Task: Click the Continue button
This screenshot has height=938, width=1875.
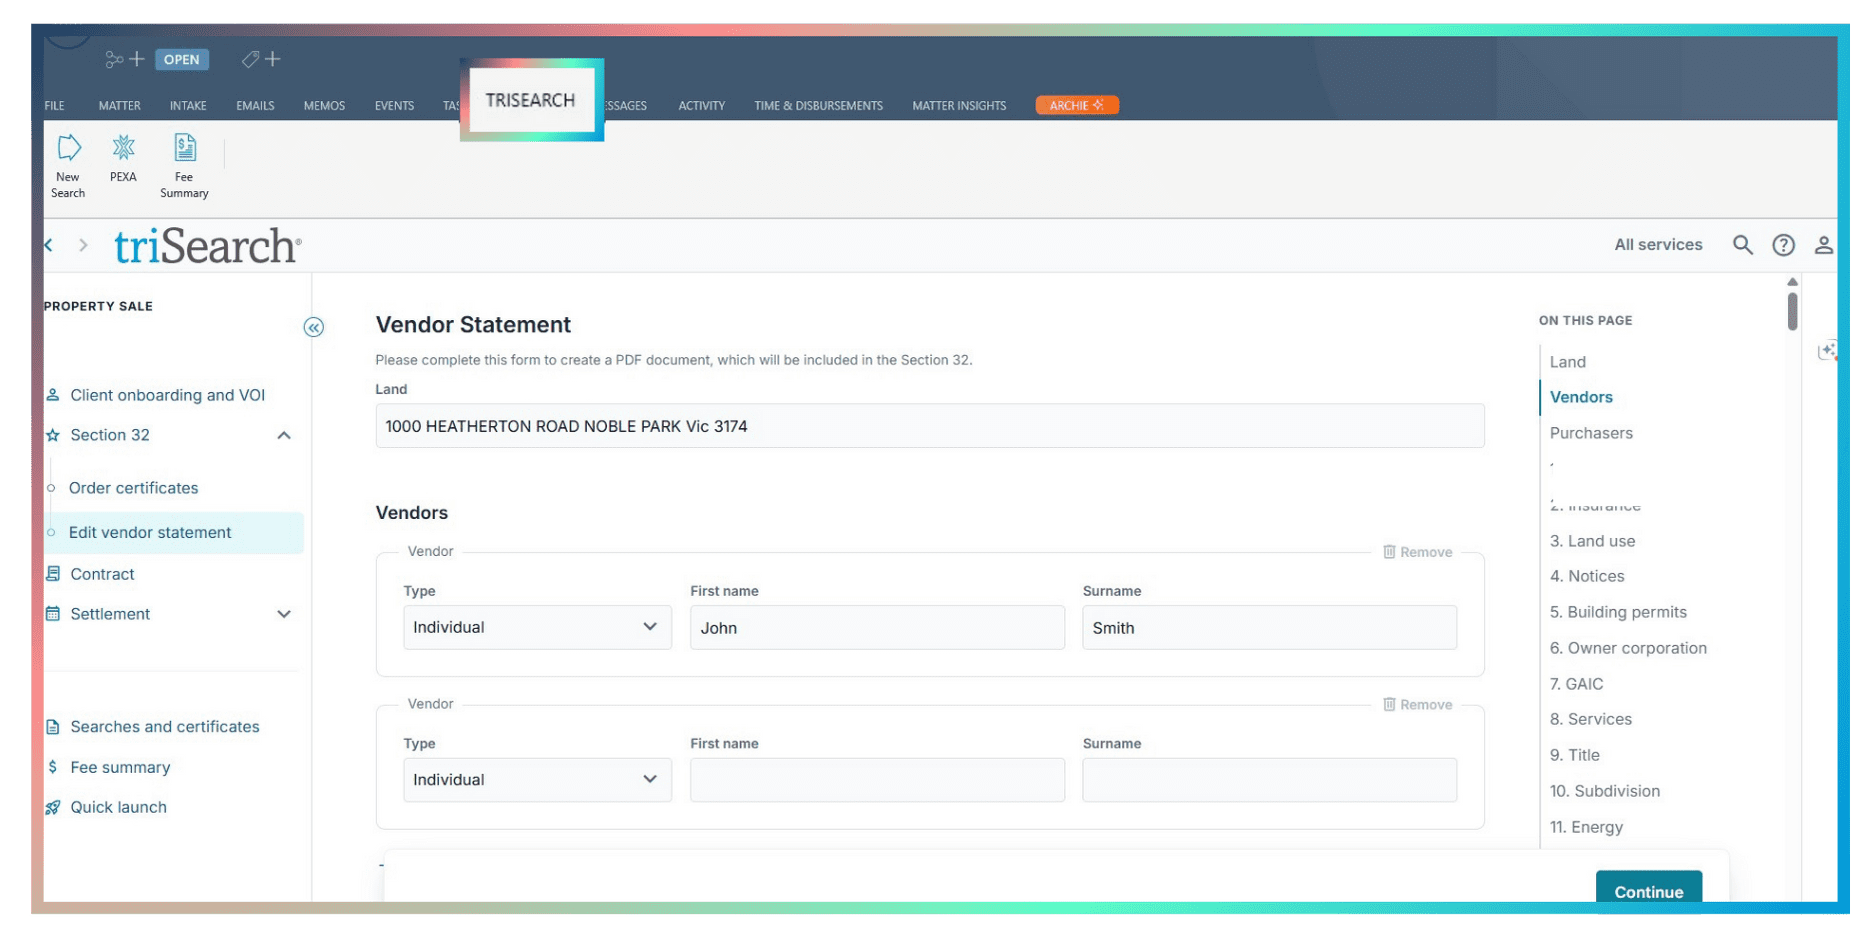Action: pos(1648,891)
